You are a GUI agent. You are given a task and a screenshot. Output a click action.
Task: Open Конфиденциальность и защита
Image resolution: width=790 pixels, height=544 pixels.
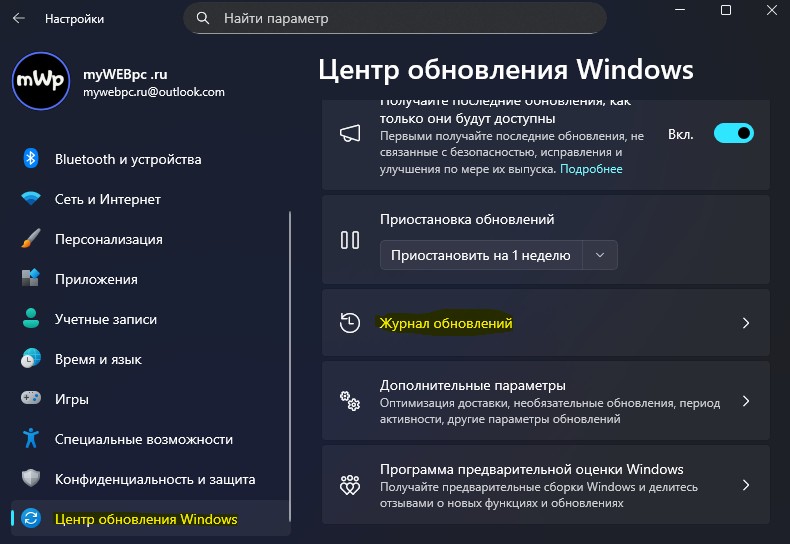pos(150,479)
